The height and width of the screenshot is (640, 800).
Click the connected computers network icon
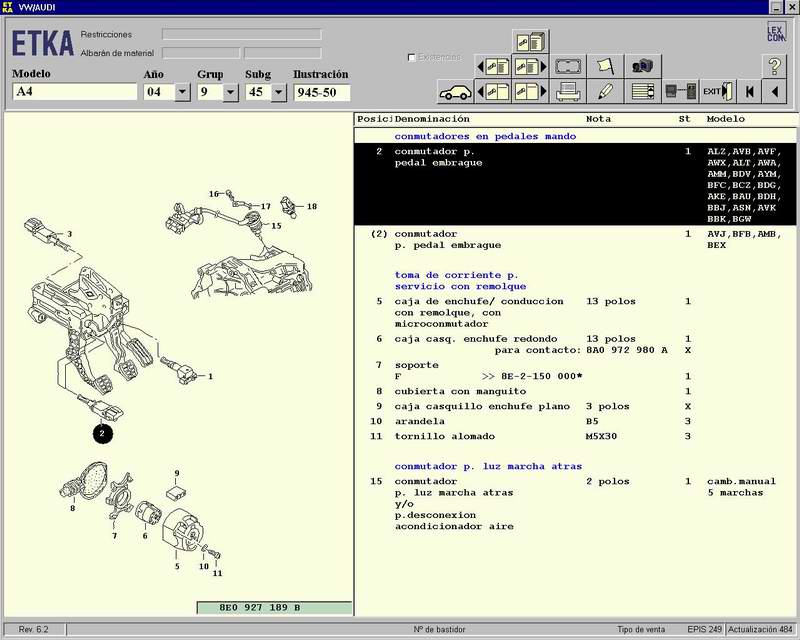680,92
